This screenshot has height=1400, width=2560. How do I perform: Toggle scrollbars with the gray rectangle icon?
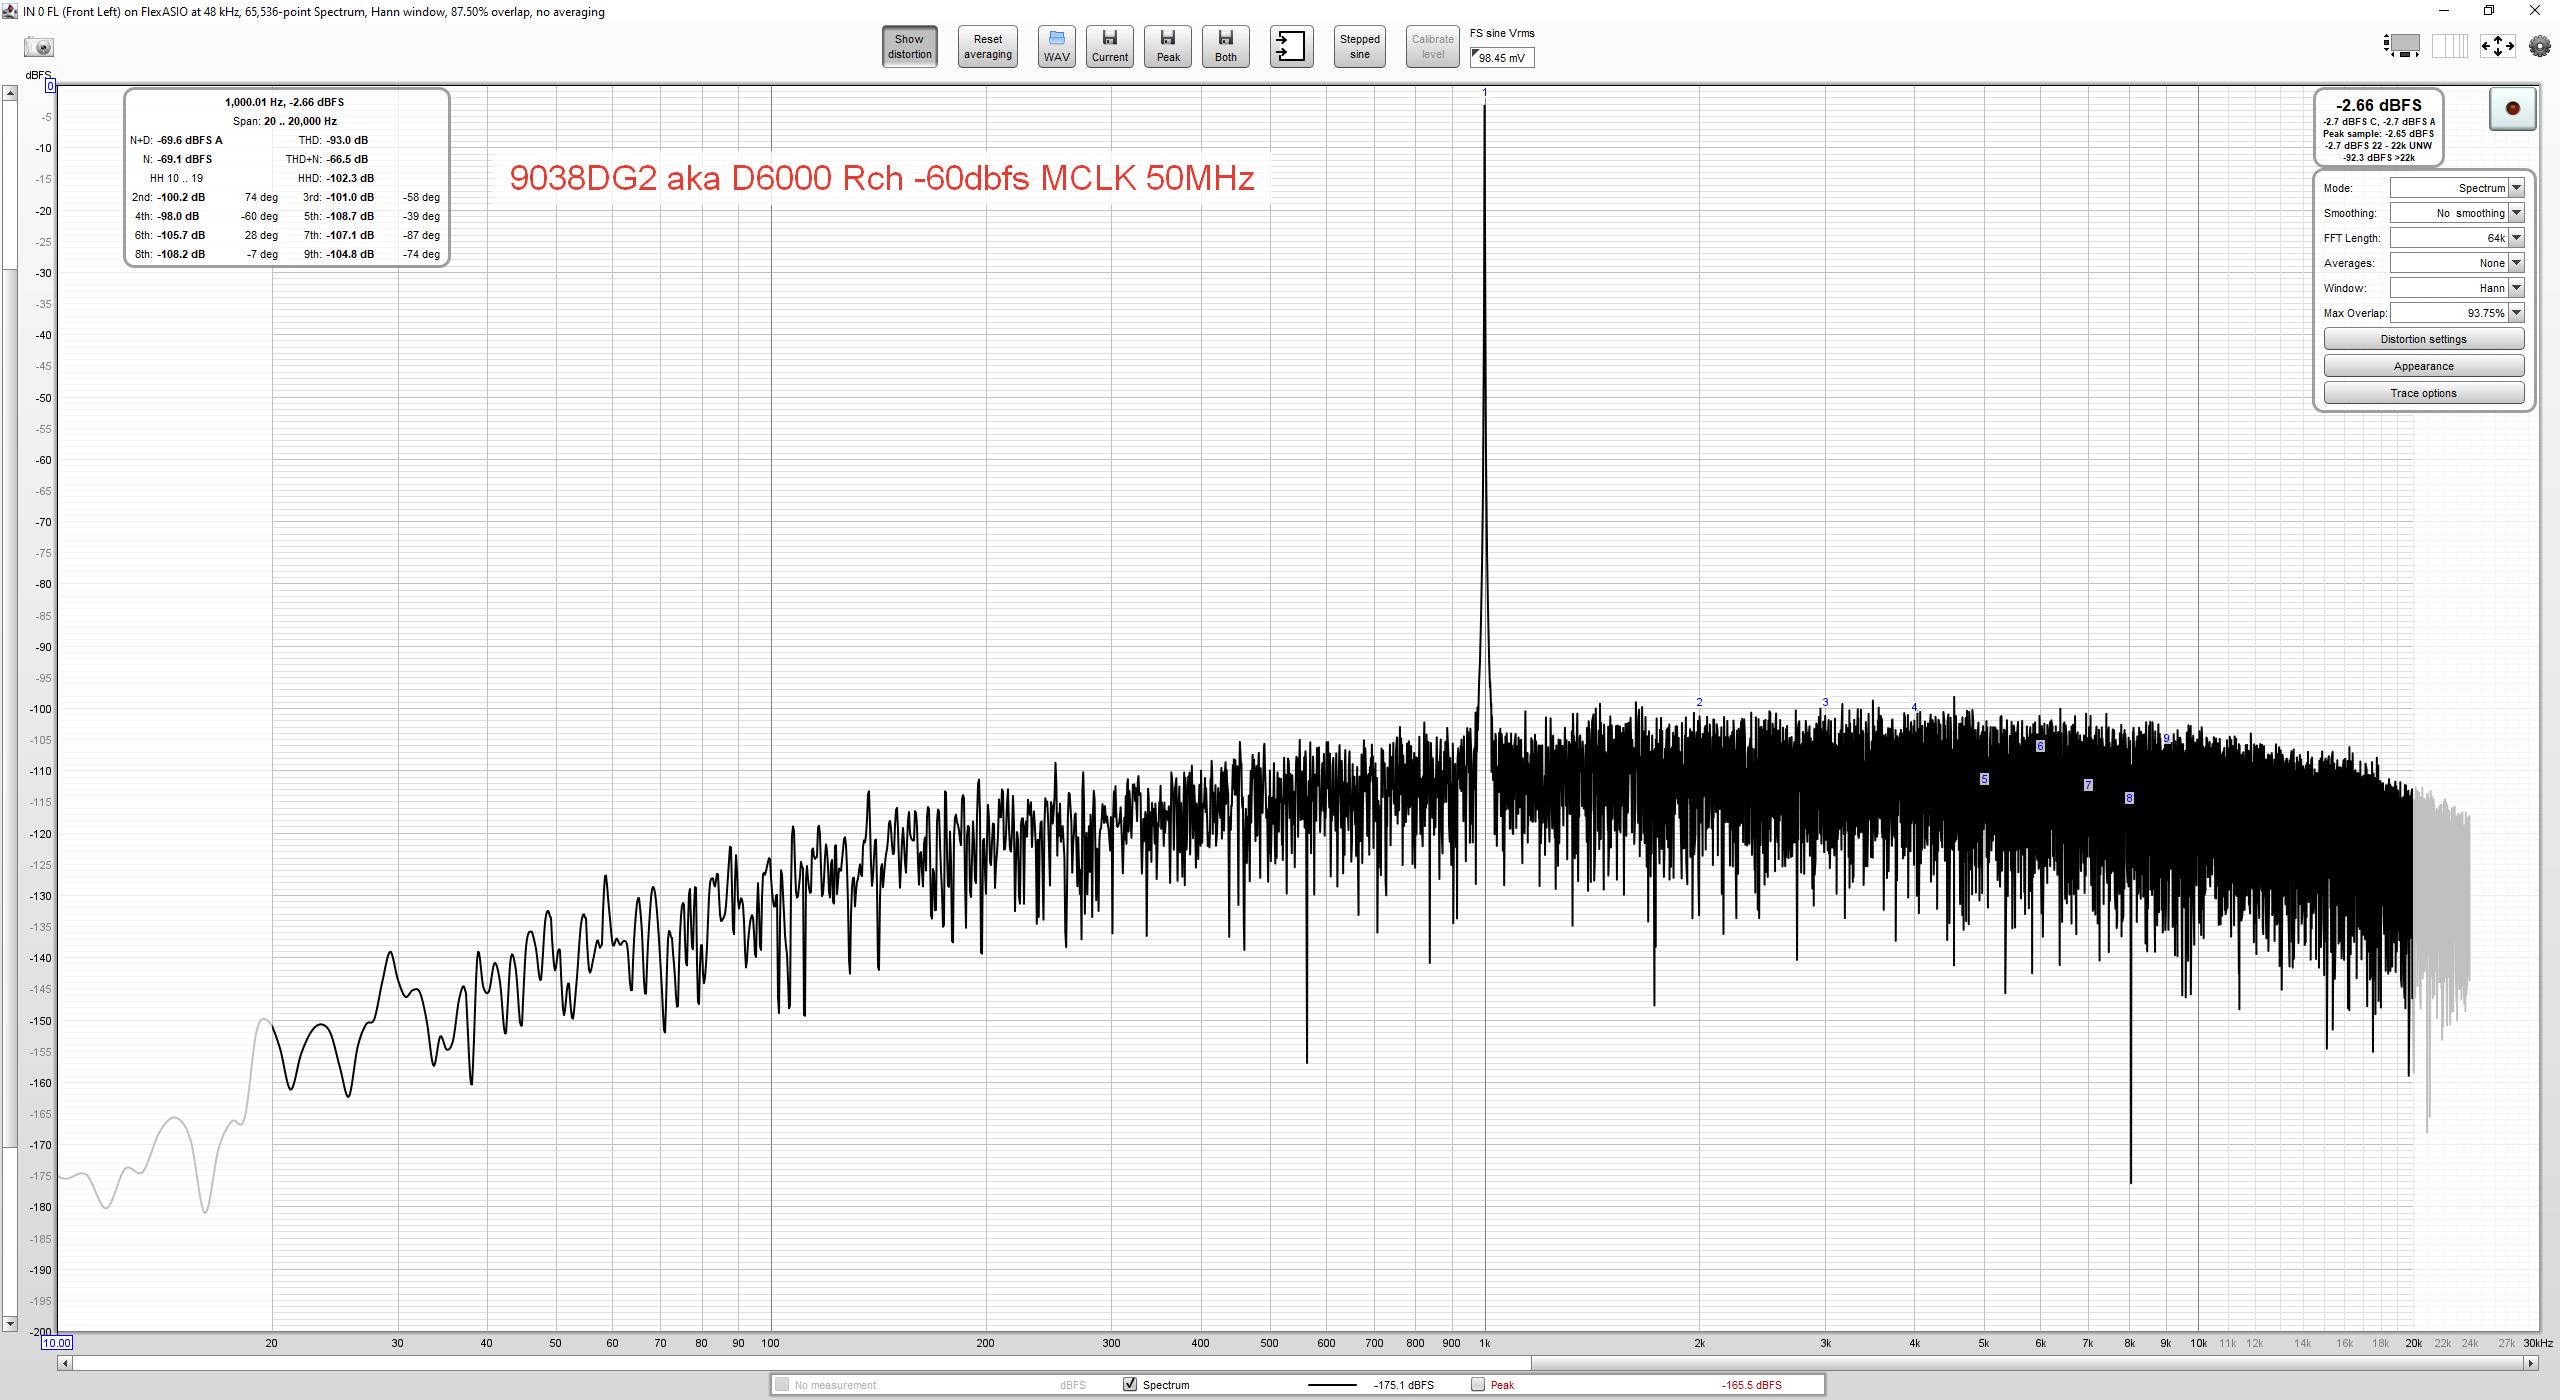click(x=2403, y=46)
